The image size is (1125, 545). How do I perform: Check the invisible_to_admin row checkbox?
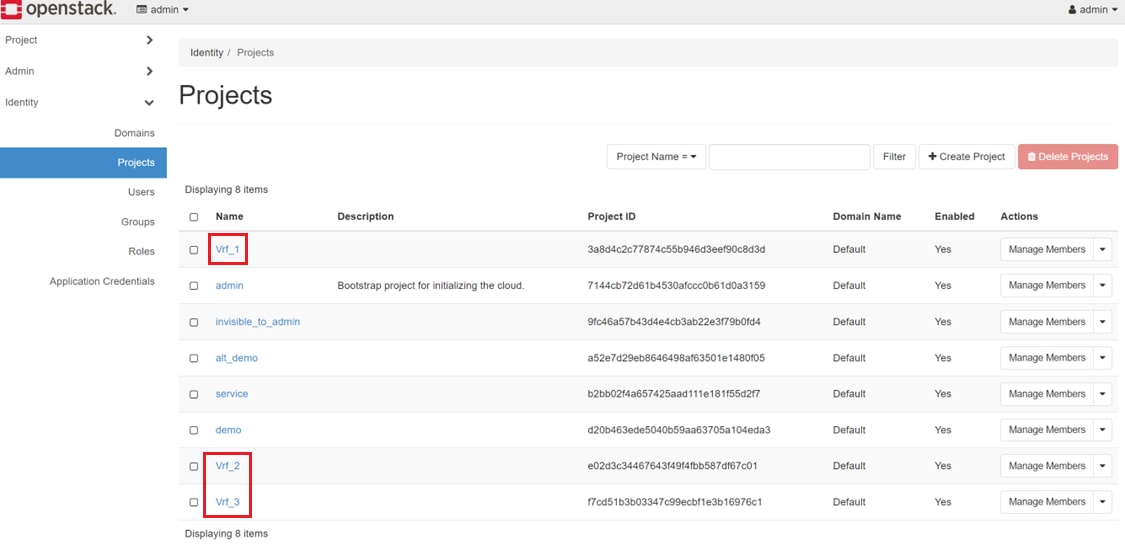tap(194, 323)
